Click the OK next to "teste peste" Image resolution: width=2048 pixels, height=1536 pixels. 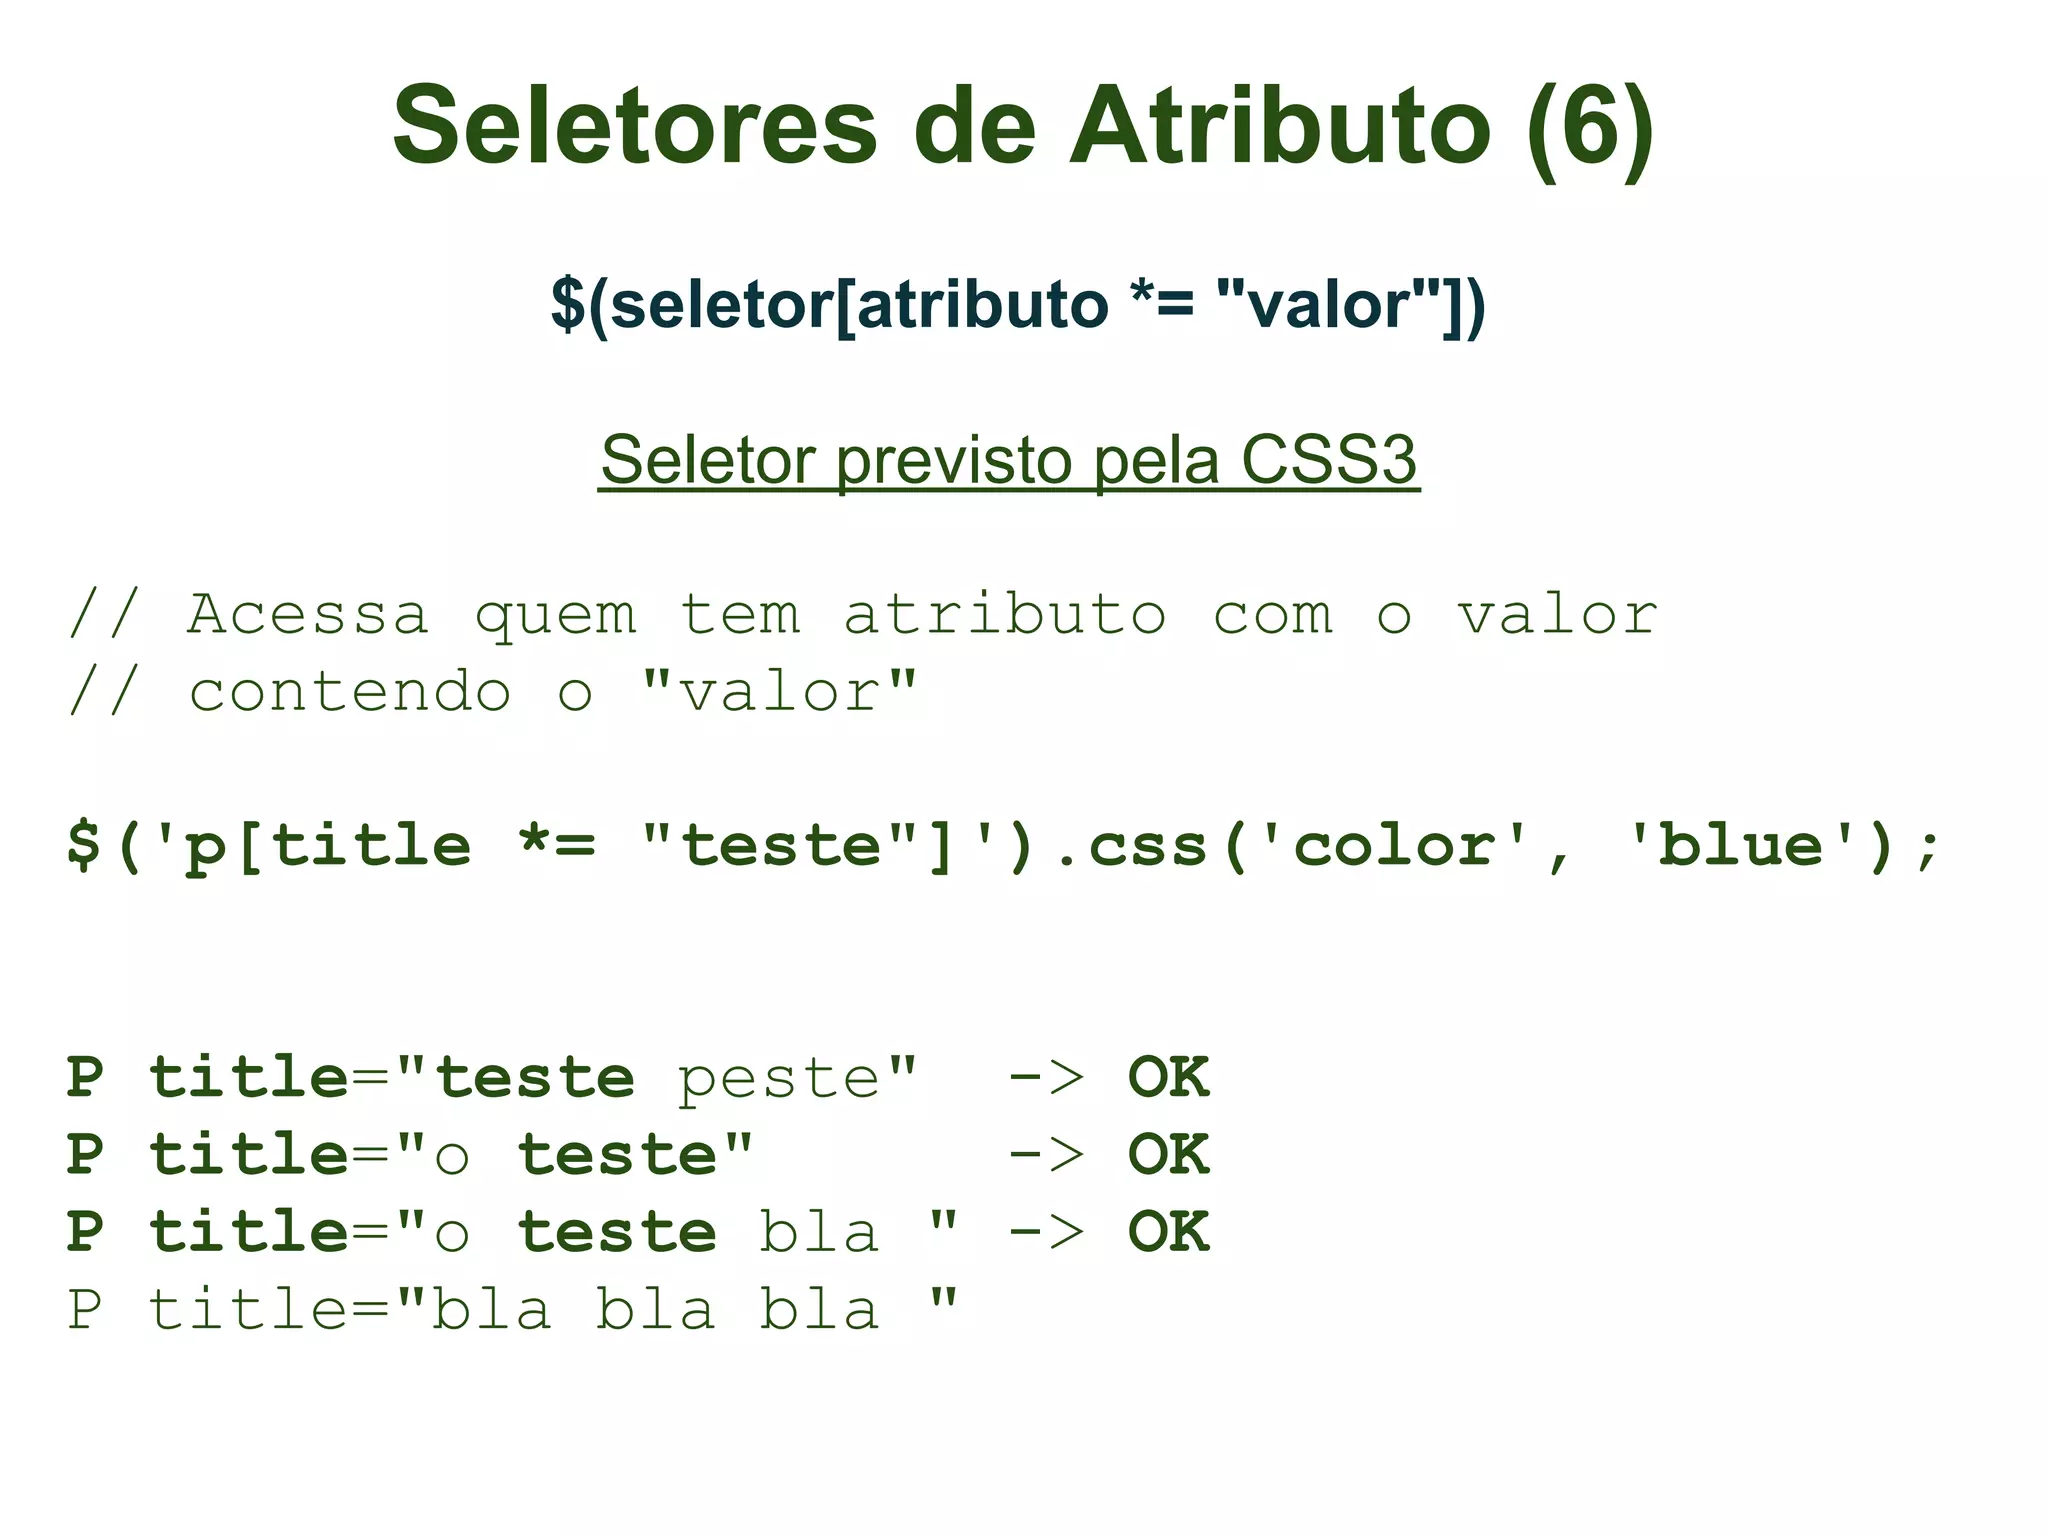1169,1077
